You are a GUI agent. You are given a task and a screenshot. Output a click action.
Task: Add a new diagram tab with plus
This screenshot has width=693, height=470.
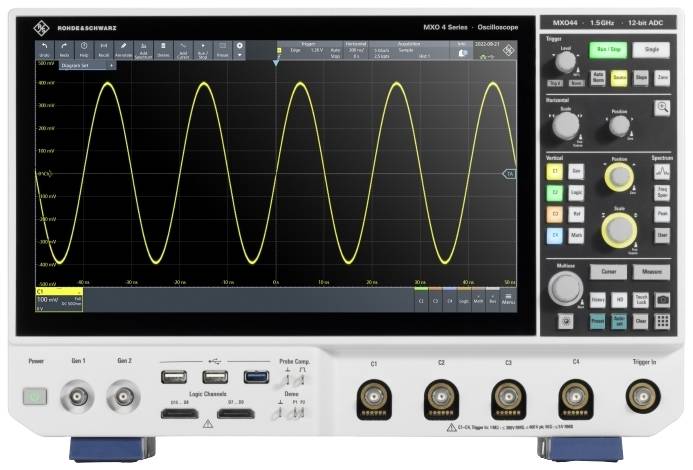pos(111,65)
